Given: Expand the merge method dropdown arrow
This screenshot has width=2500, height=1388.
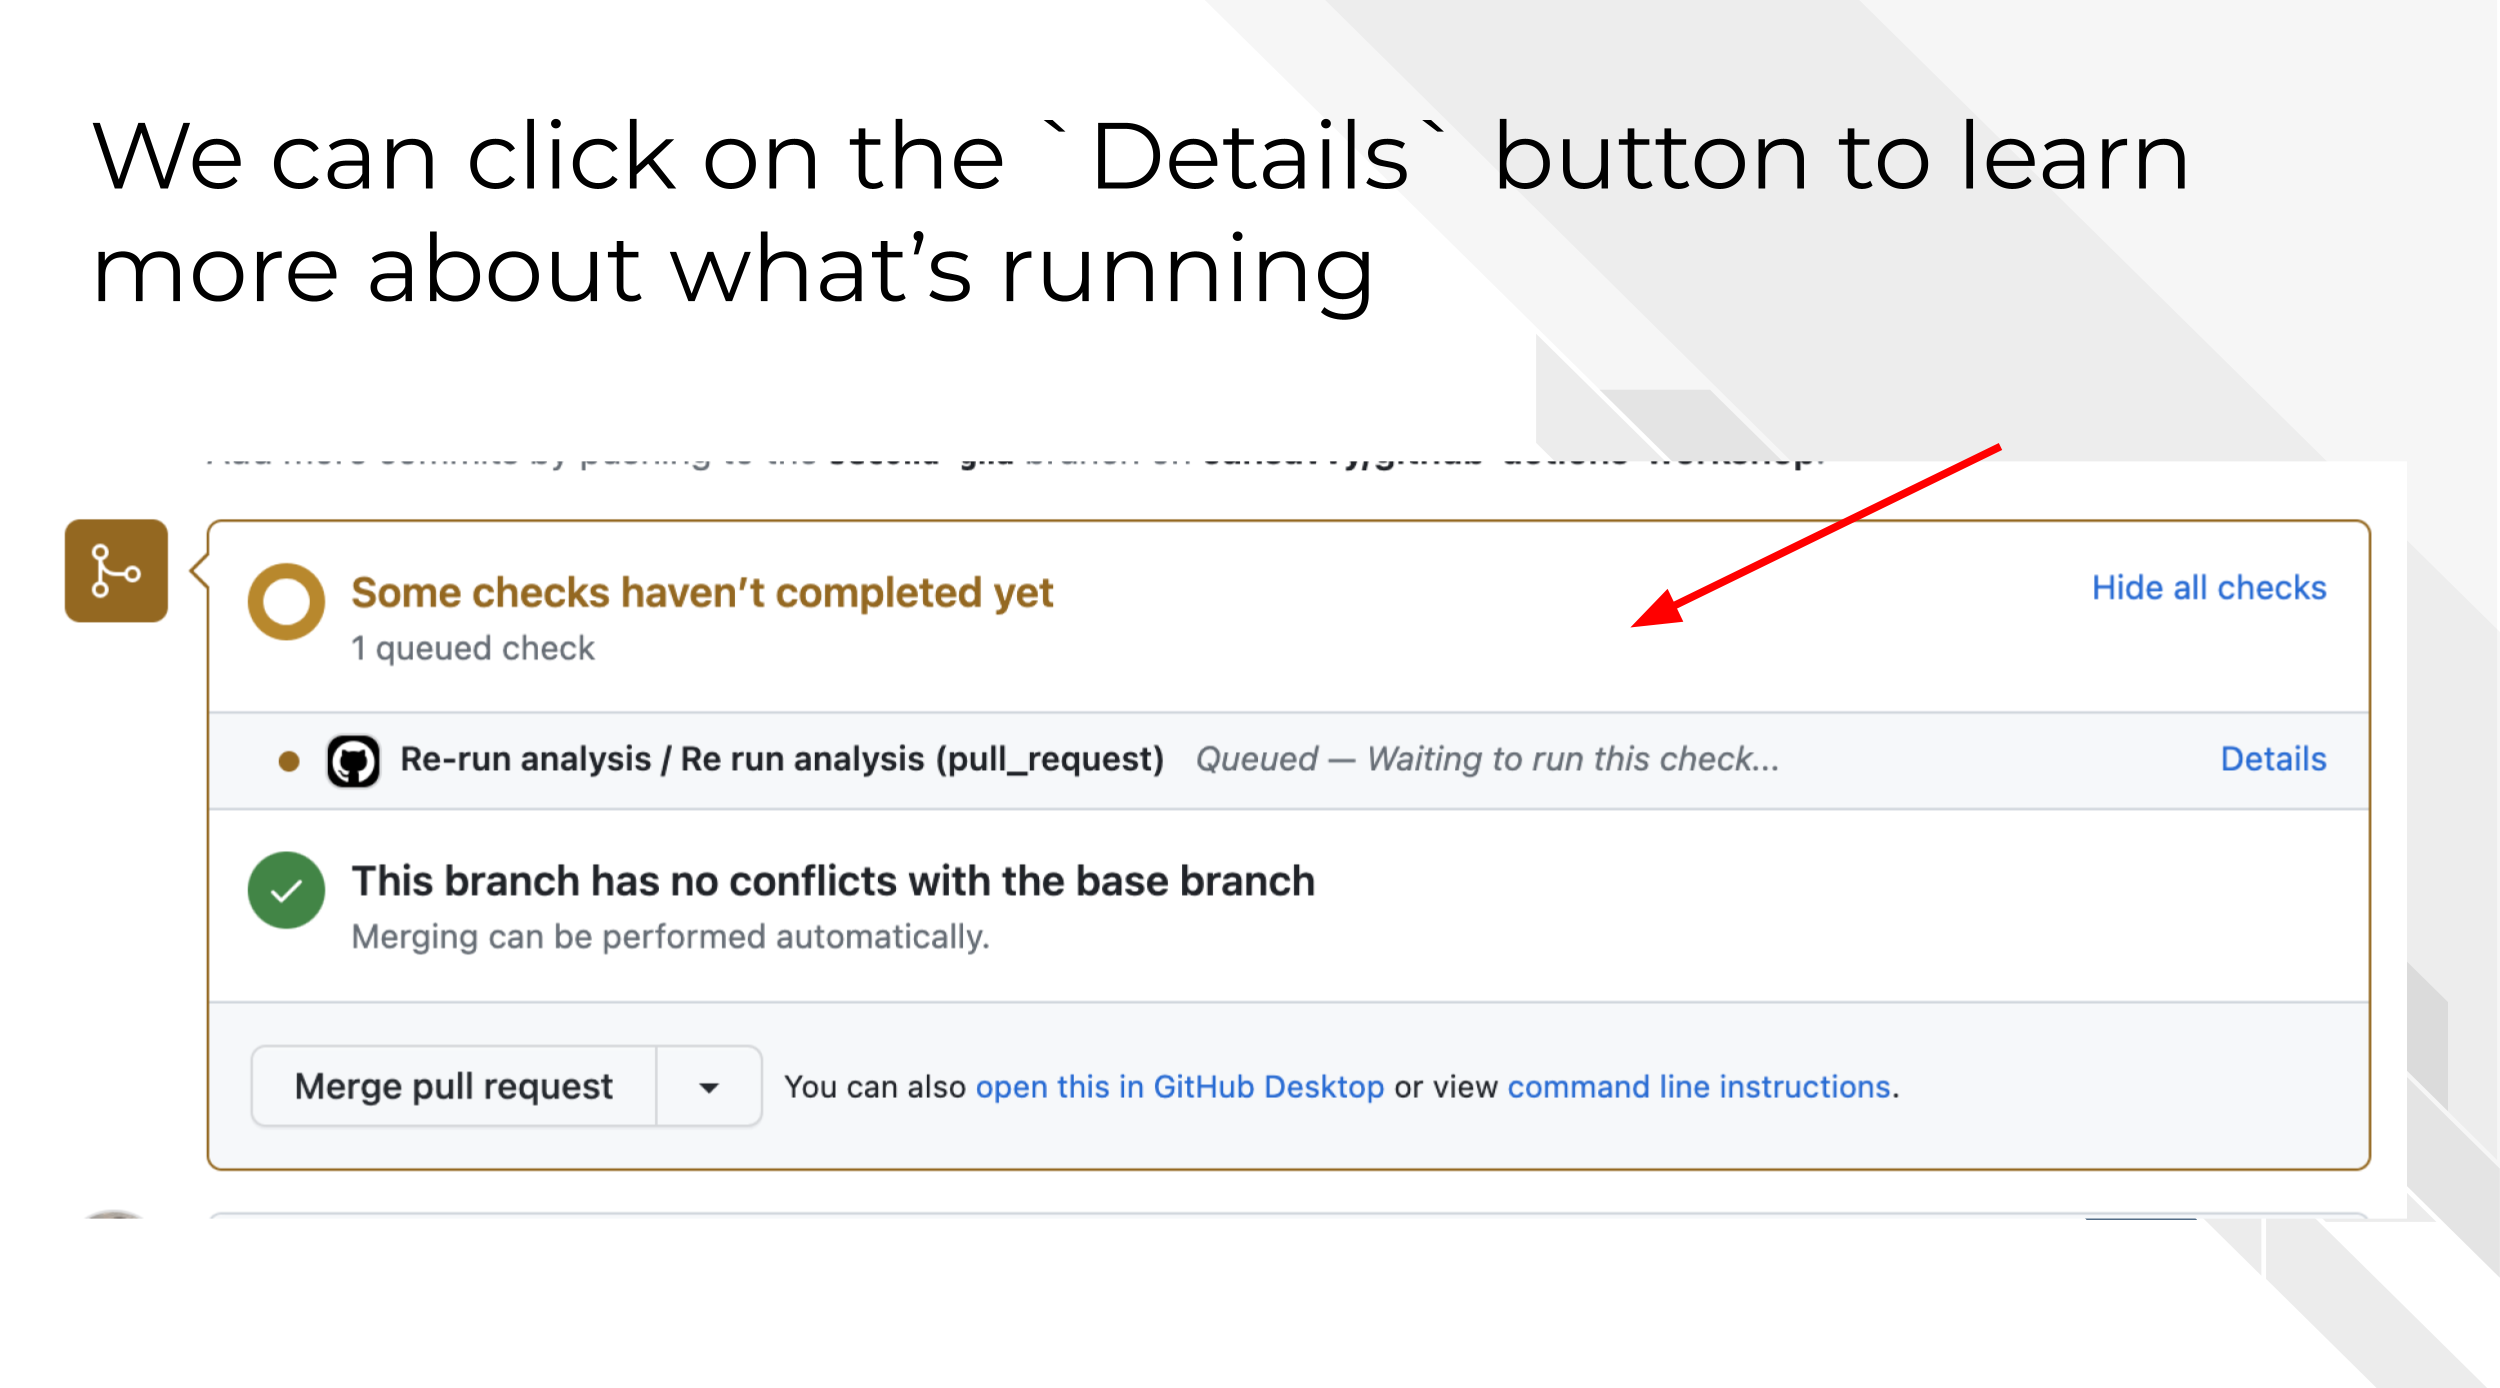Looking at the screenshot, I should tap(709, 1086).
